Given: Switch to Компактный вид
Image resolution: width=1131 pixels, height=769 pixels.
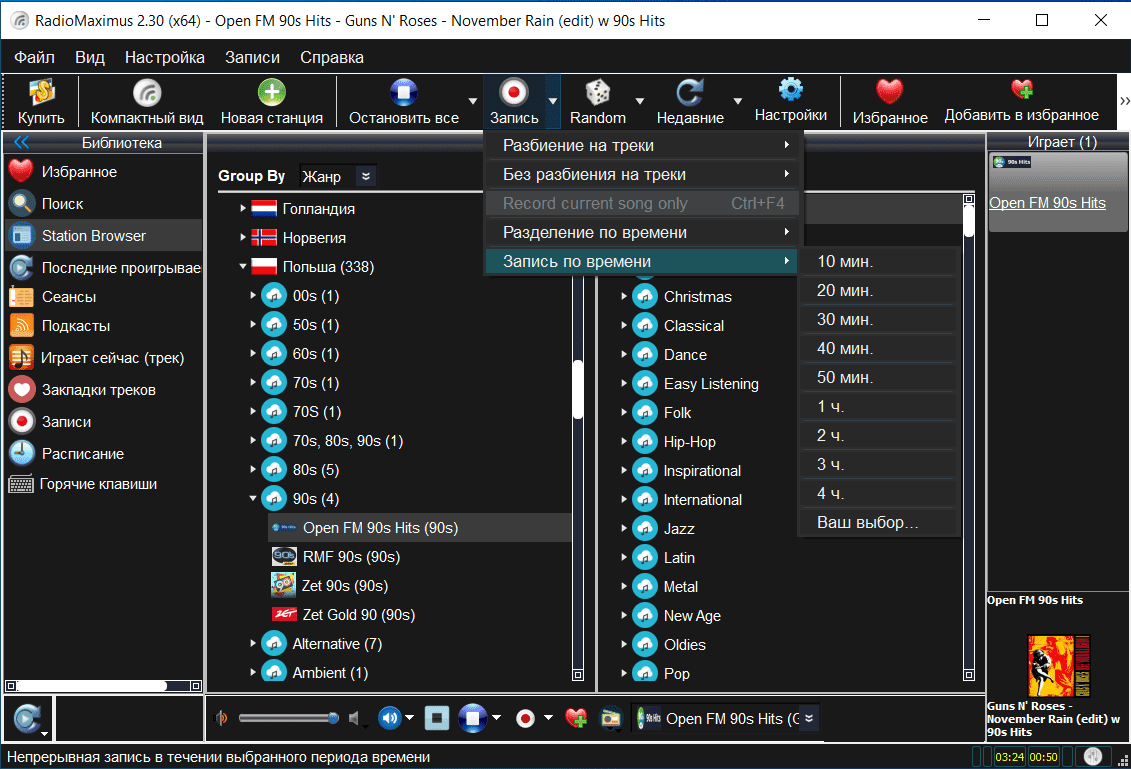Looking at the screenshot, I should coord(147,102).
